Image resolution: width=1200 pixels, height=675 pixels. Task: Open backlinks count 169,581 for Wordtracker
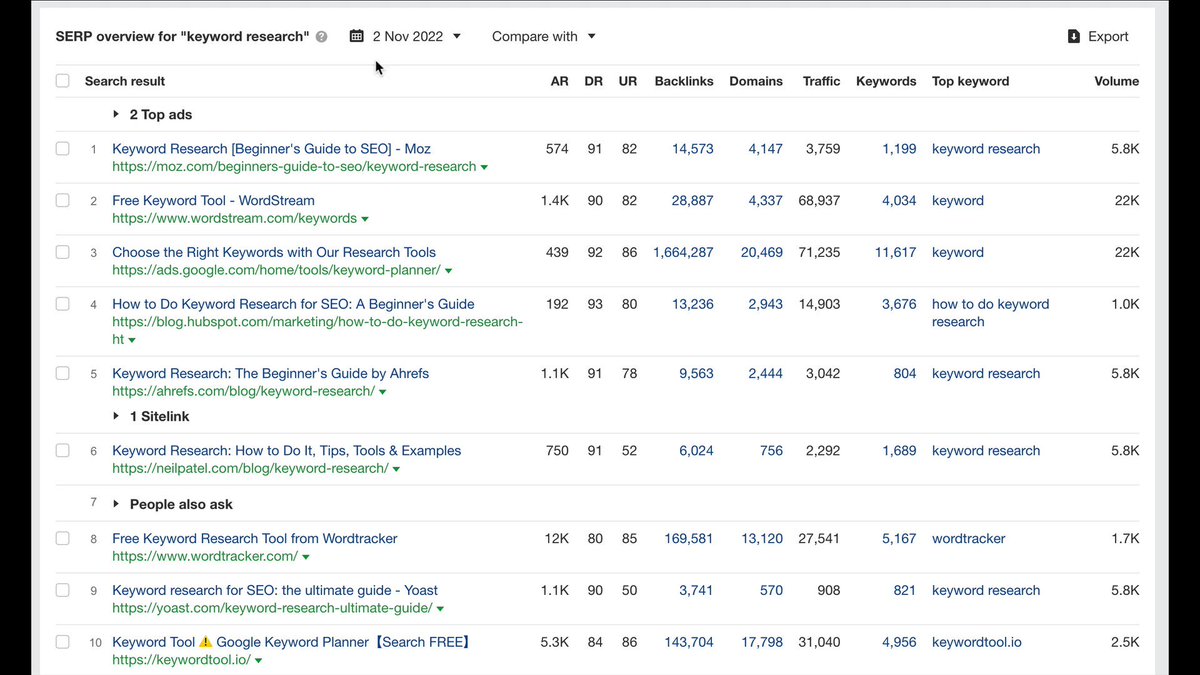pyautogui.click(x=689, y=539)
